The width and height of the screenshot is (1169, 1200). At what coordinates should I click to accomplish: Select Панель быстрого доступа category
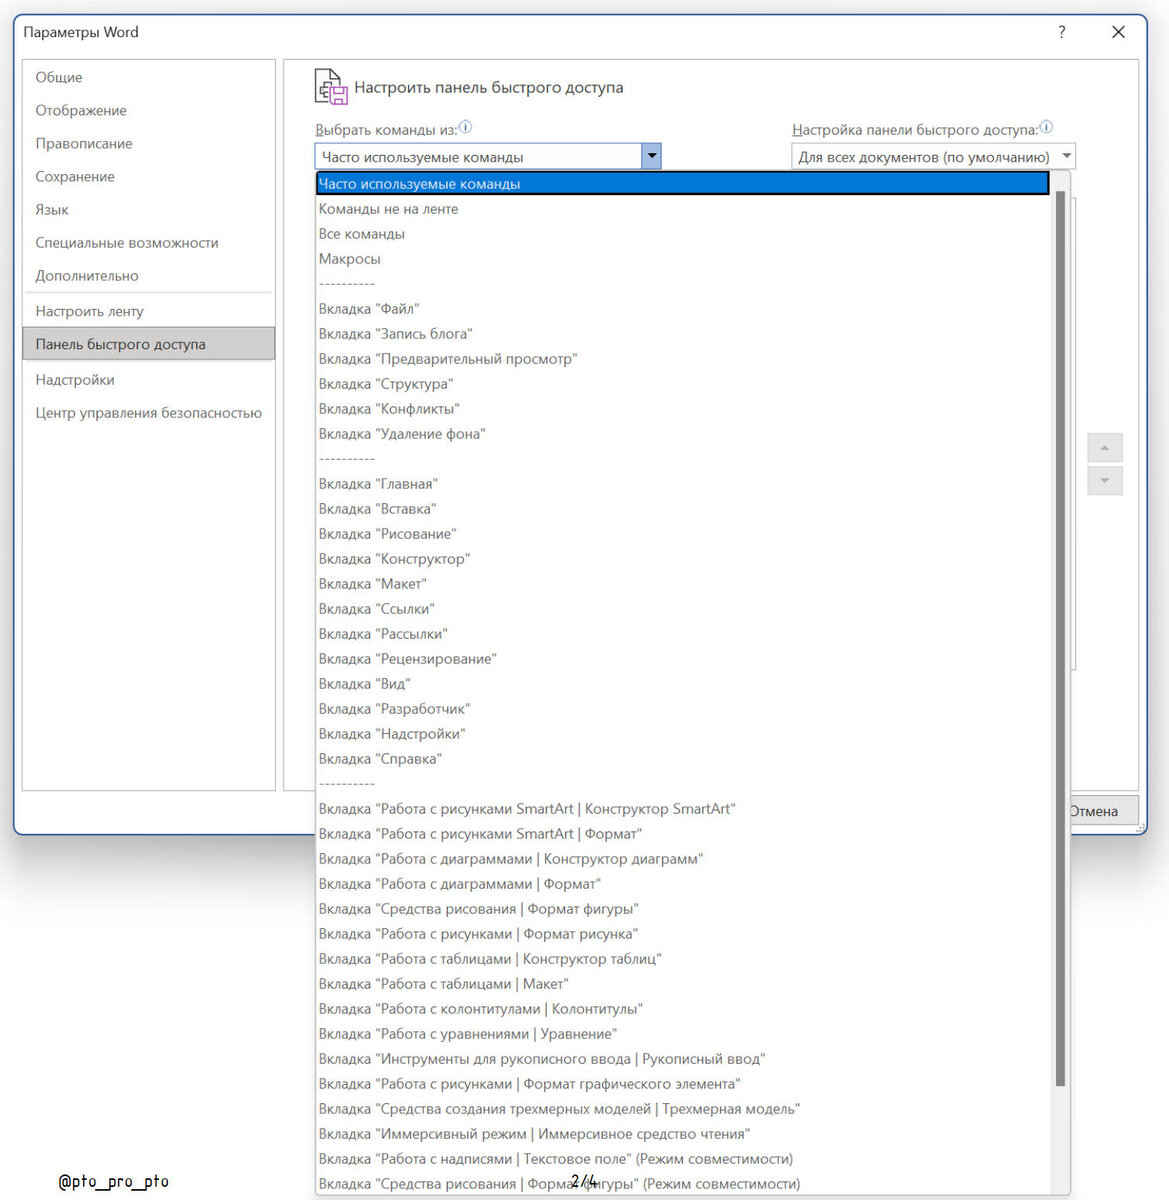148,344
